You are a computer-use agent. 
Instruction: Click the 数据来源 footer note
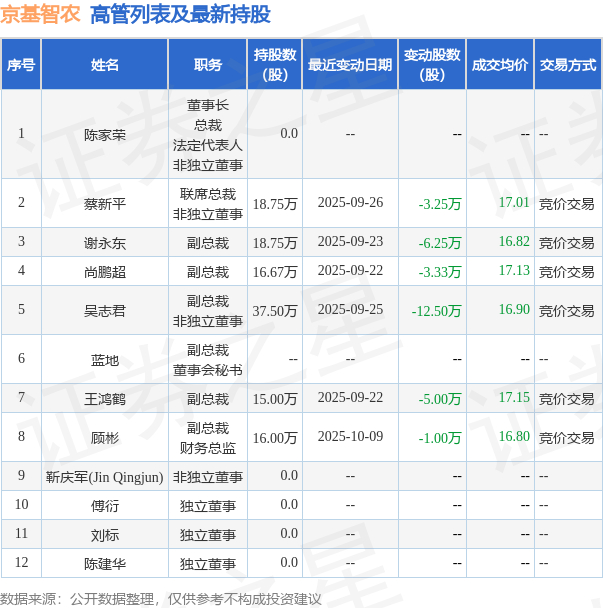(x=161, y=599)
